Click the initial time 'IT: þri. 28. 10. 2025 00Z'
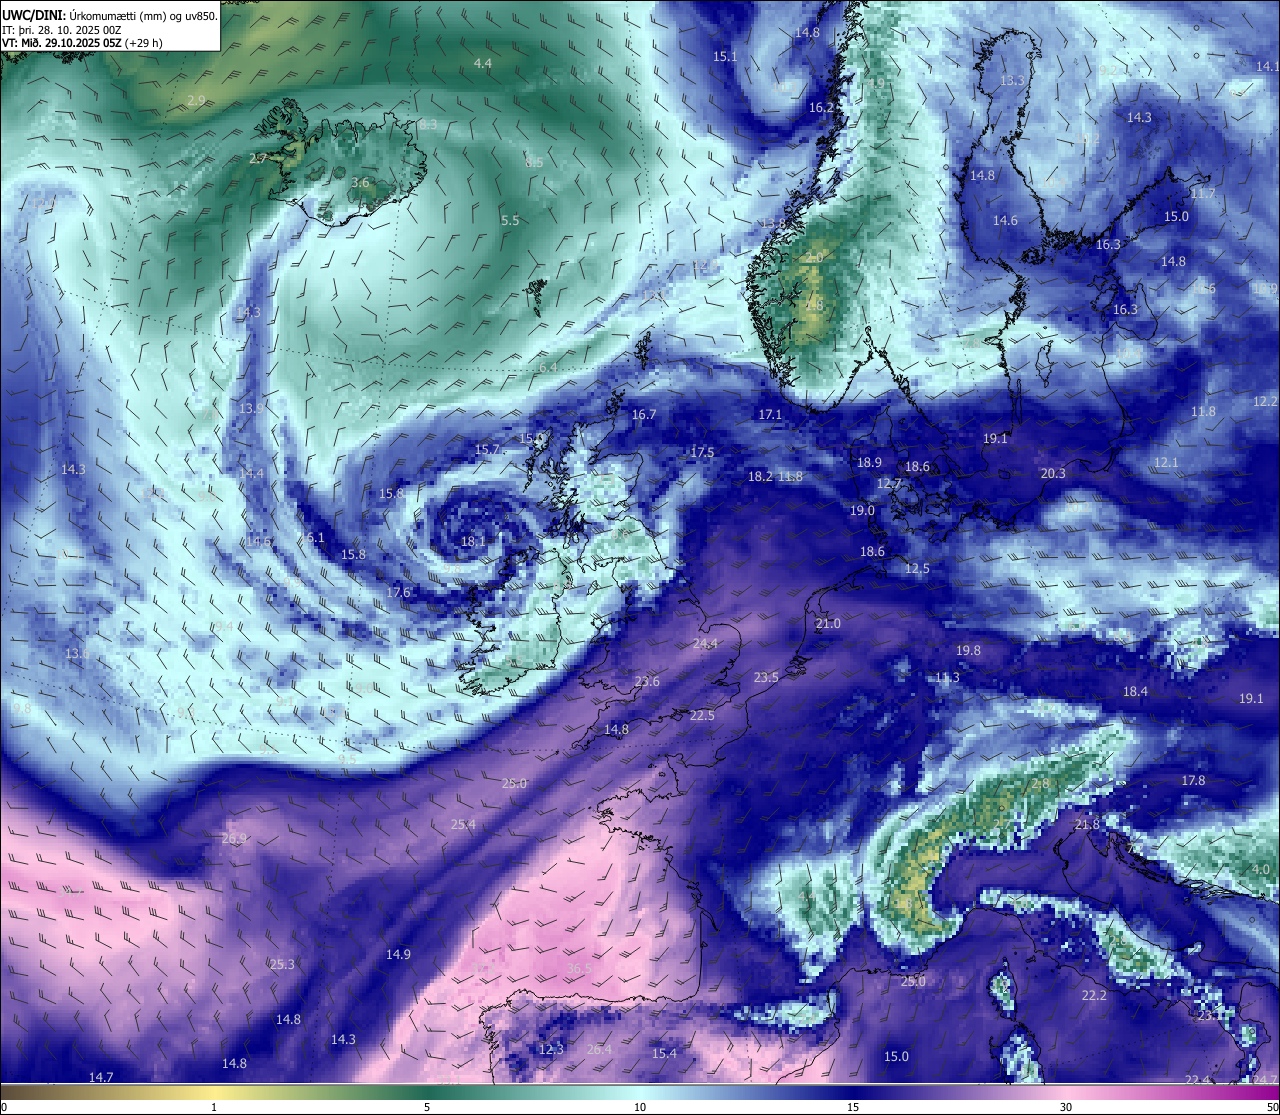Image resolution: width=1280 pixels, height=1115 pixels. (62, 29)
